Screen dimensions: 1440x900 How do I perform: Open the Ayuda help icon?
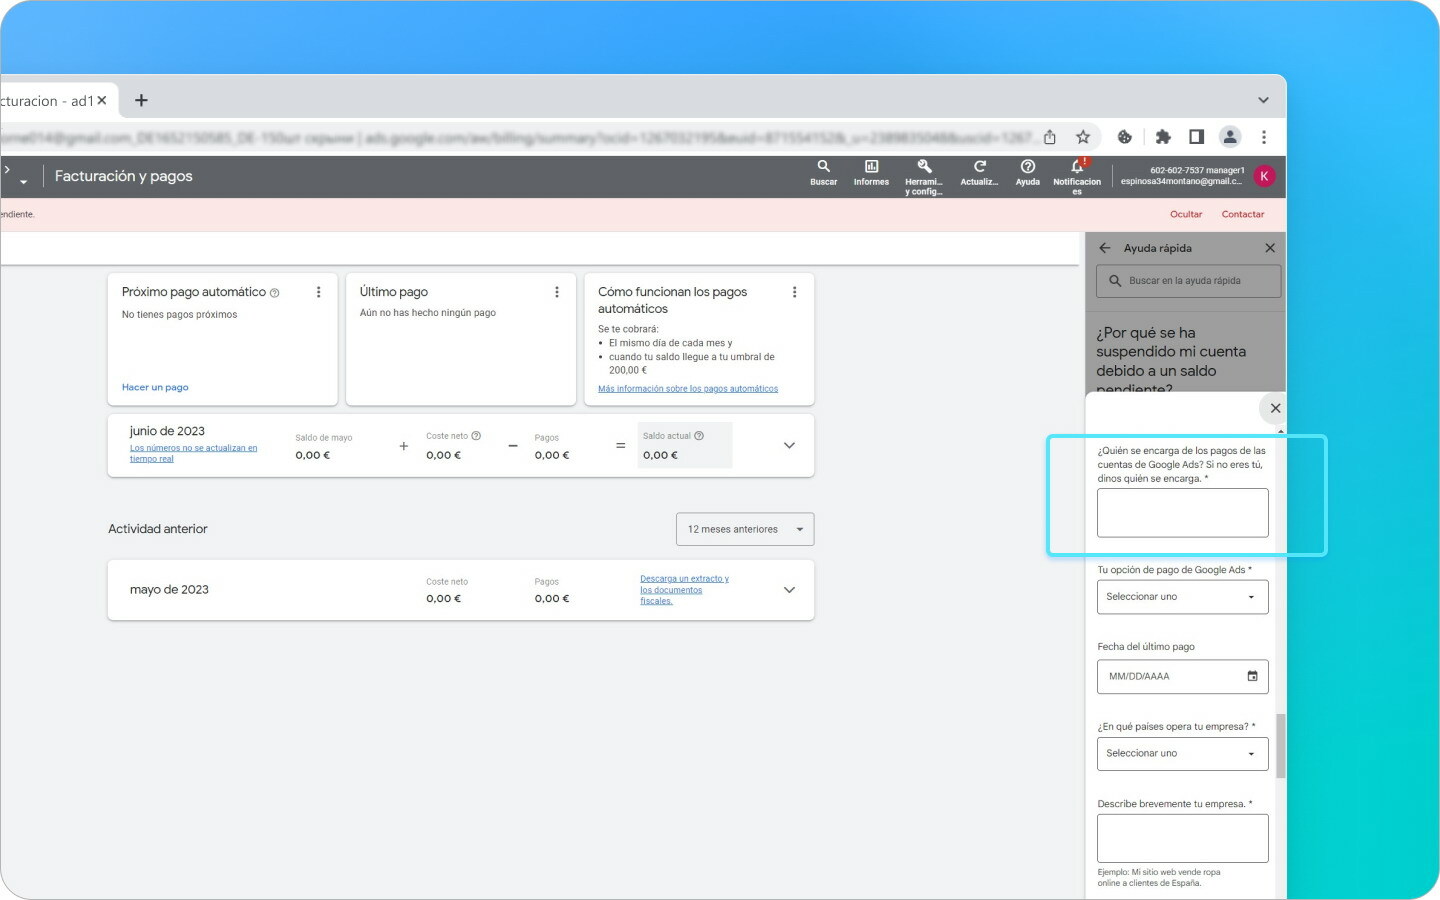click(x=1027, y=172)
